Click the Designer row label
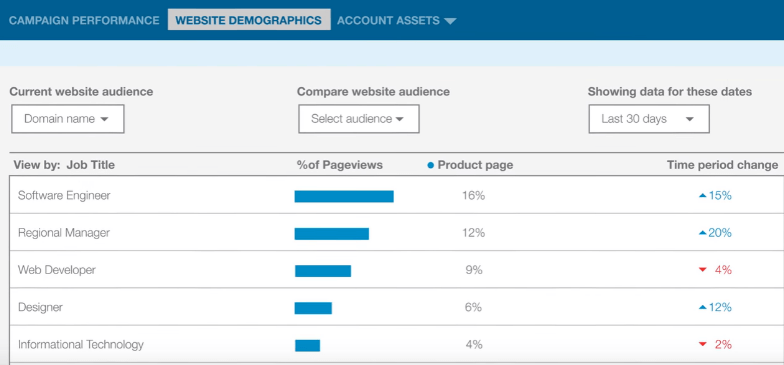 [x=40, y=307]
